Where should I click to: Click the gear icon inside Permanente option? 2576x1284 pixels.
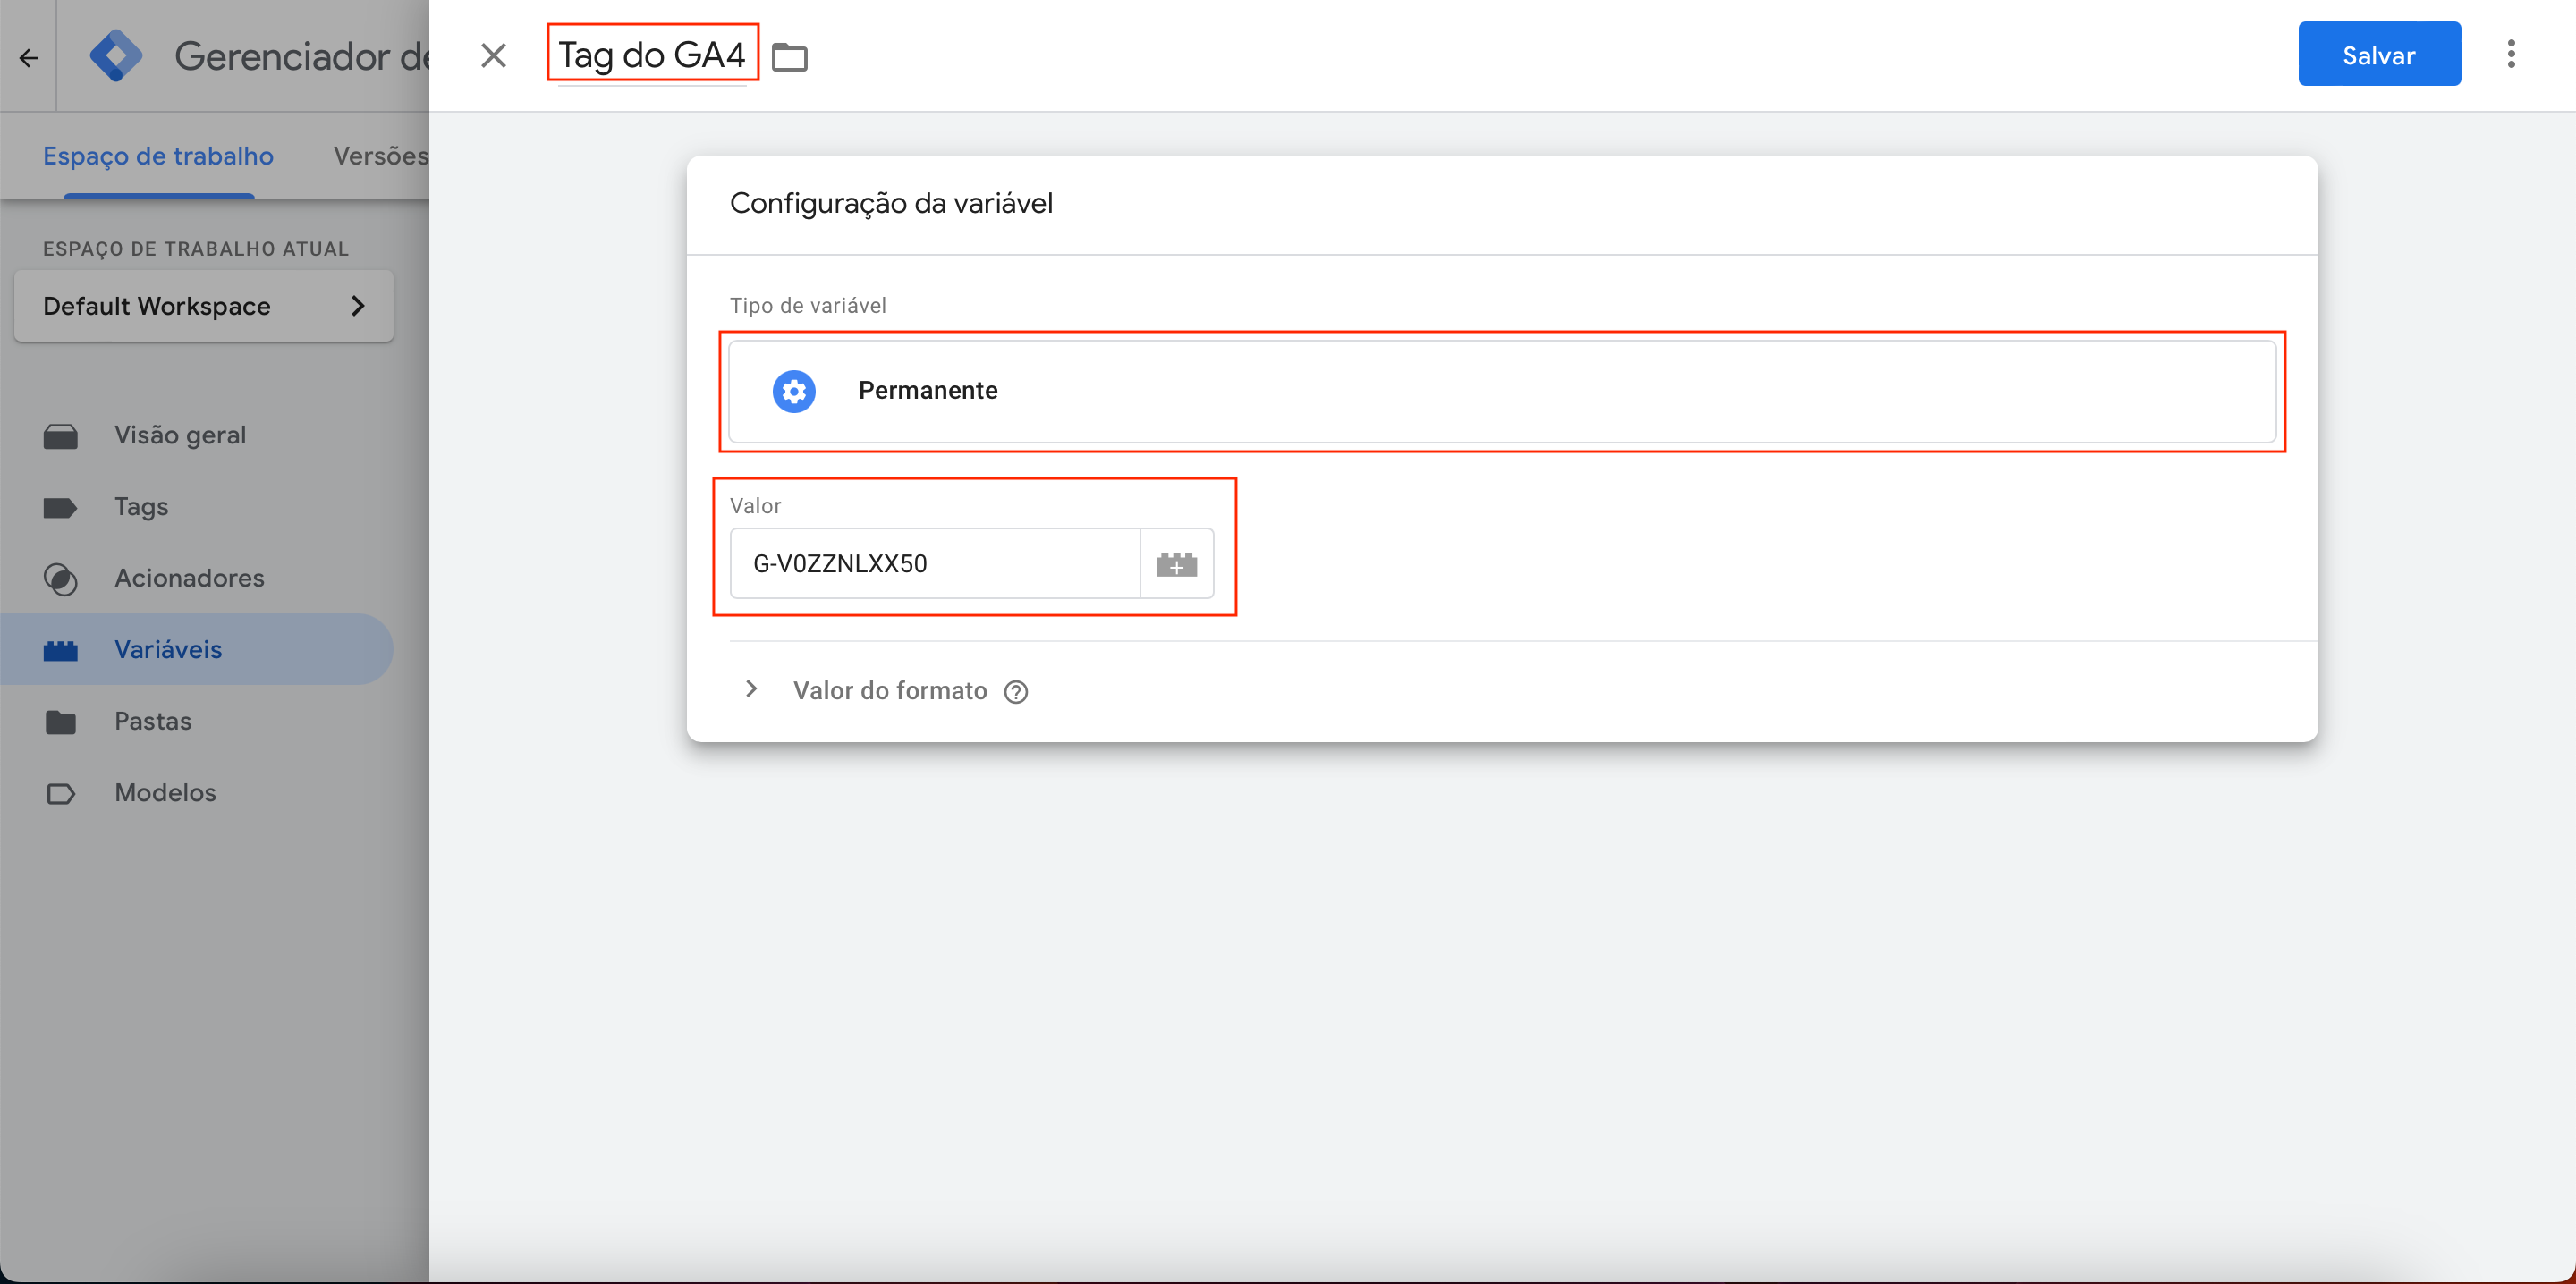(x=795, y=389)
